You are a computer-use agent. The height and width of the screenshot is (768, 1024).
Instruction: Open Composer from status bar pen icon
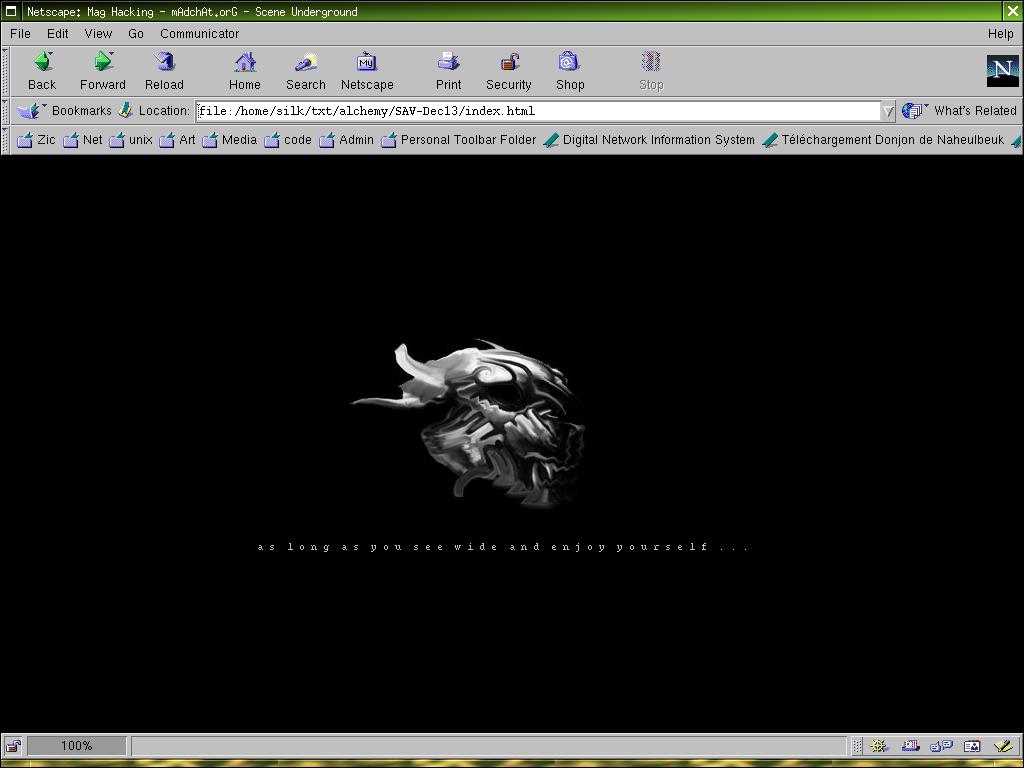pyautogui.click(x=1003, y=746)
